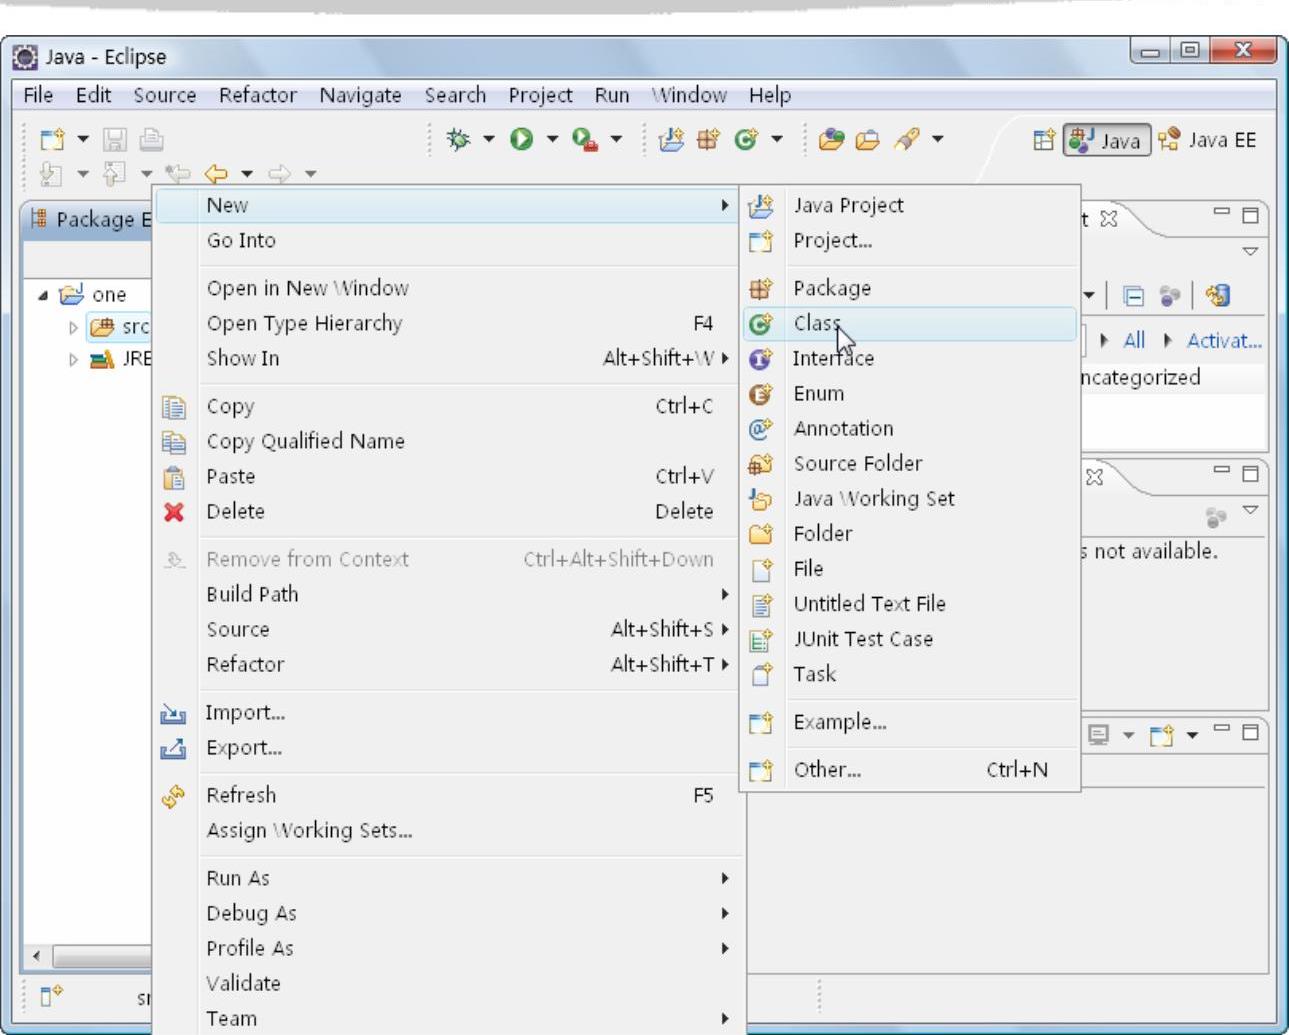The image size is (1289, 1035).
Task: Click the Open Perspective icon
Action: pyautogui.click(x=1043, y=140)
